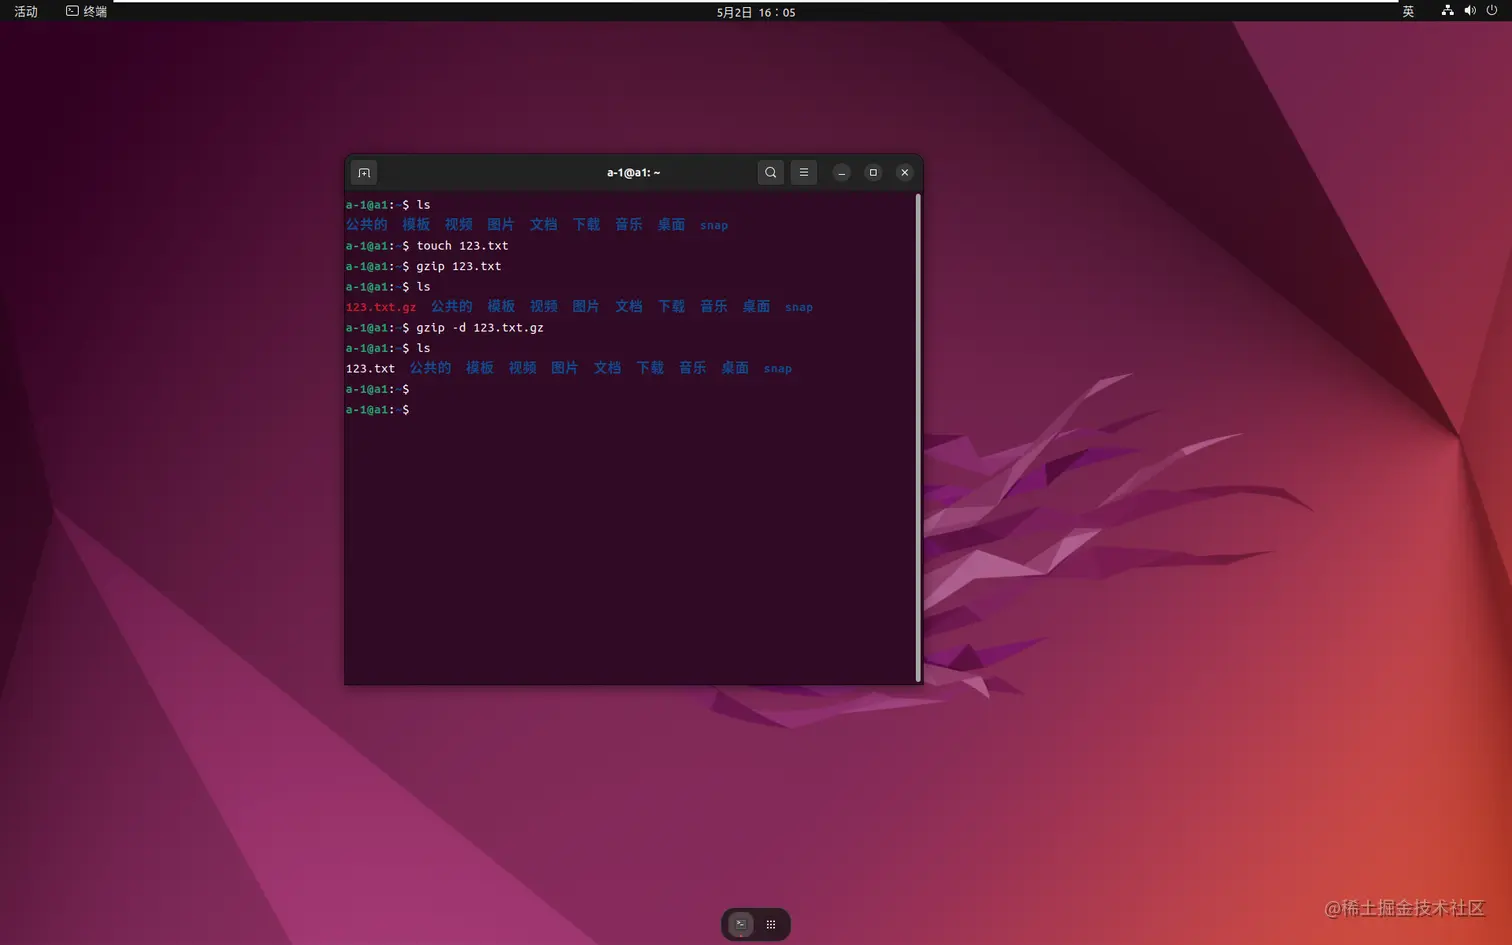This screenshot has width=1512, height=945.
Task: Click the speaker volume icon in top bar
Action: (x=1469, y=11)
